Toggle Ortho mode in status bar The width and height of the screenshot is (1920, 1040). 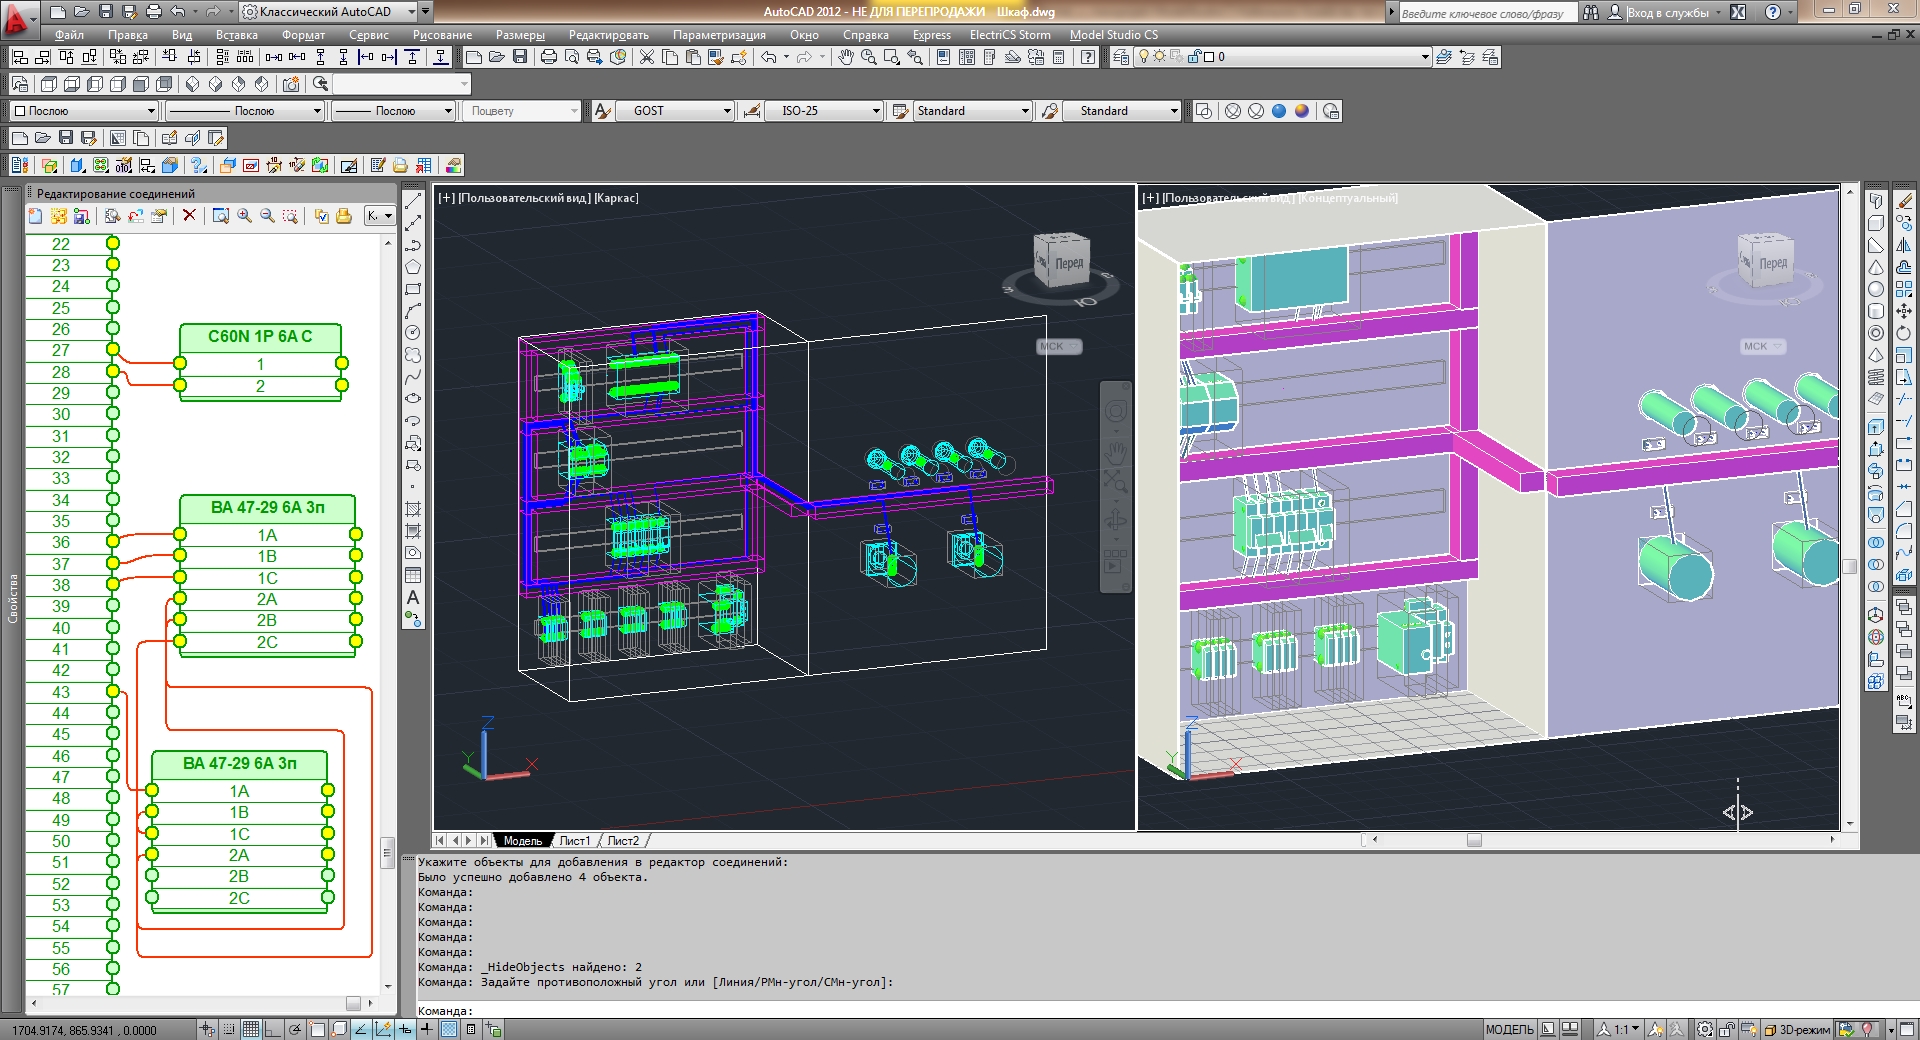[x=272, y=1029]
